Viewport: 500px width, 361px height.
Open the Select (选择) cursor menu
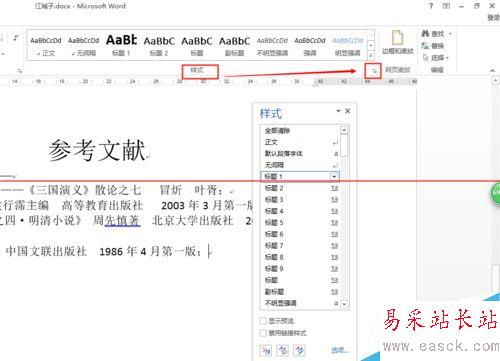[435, 58]
